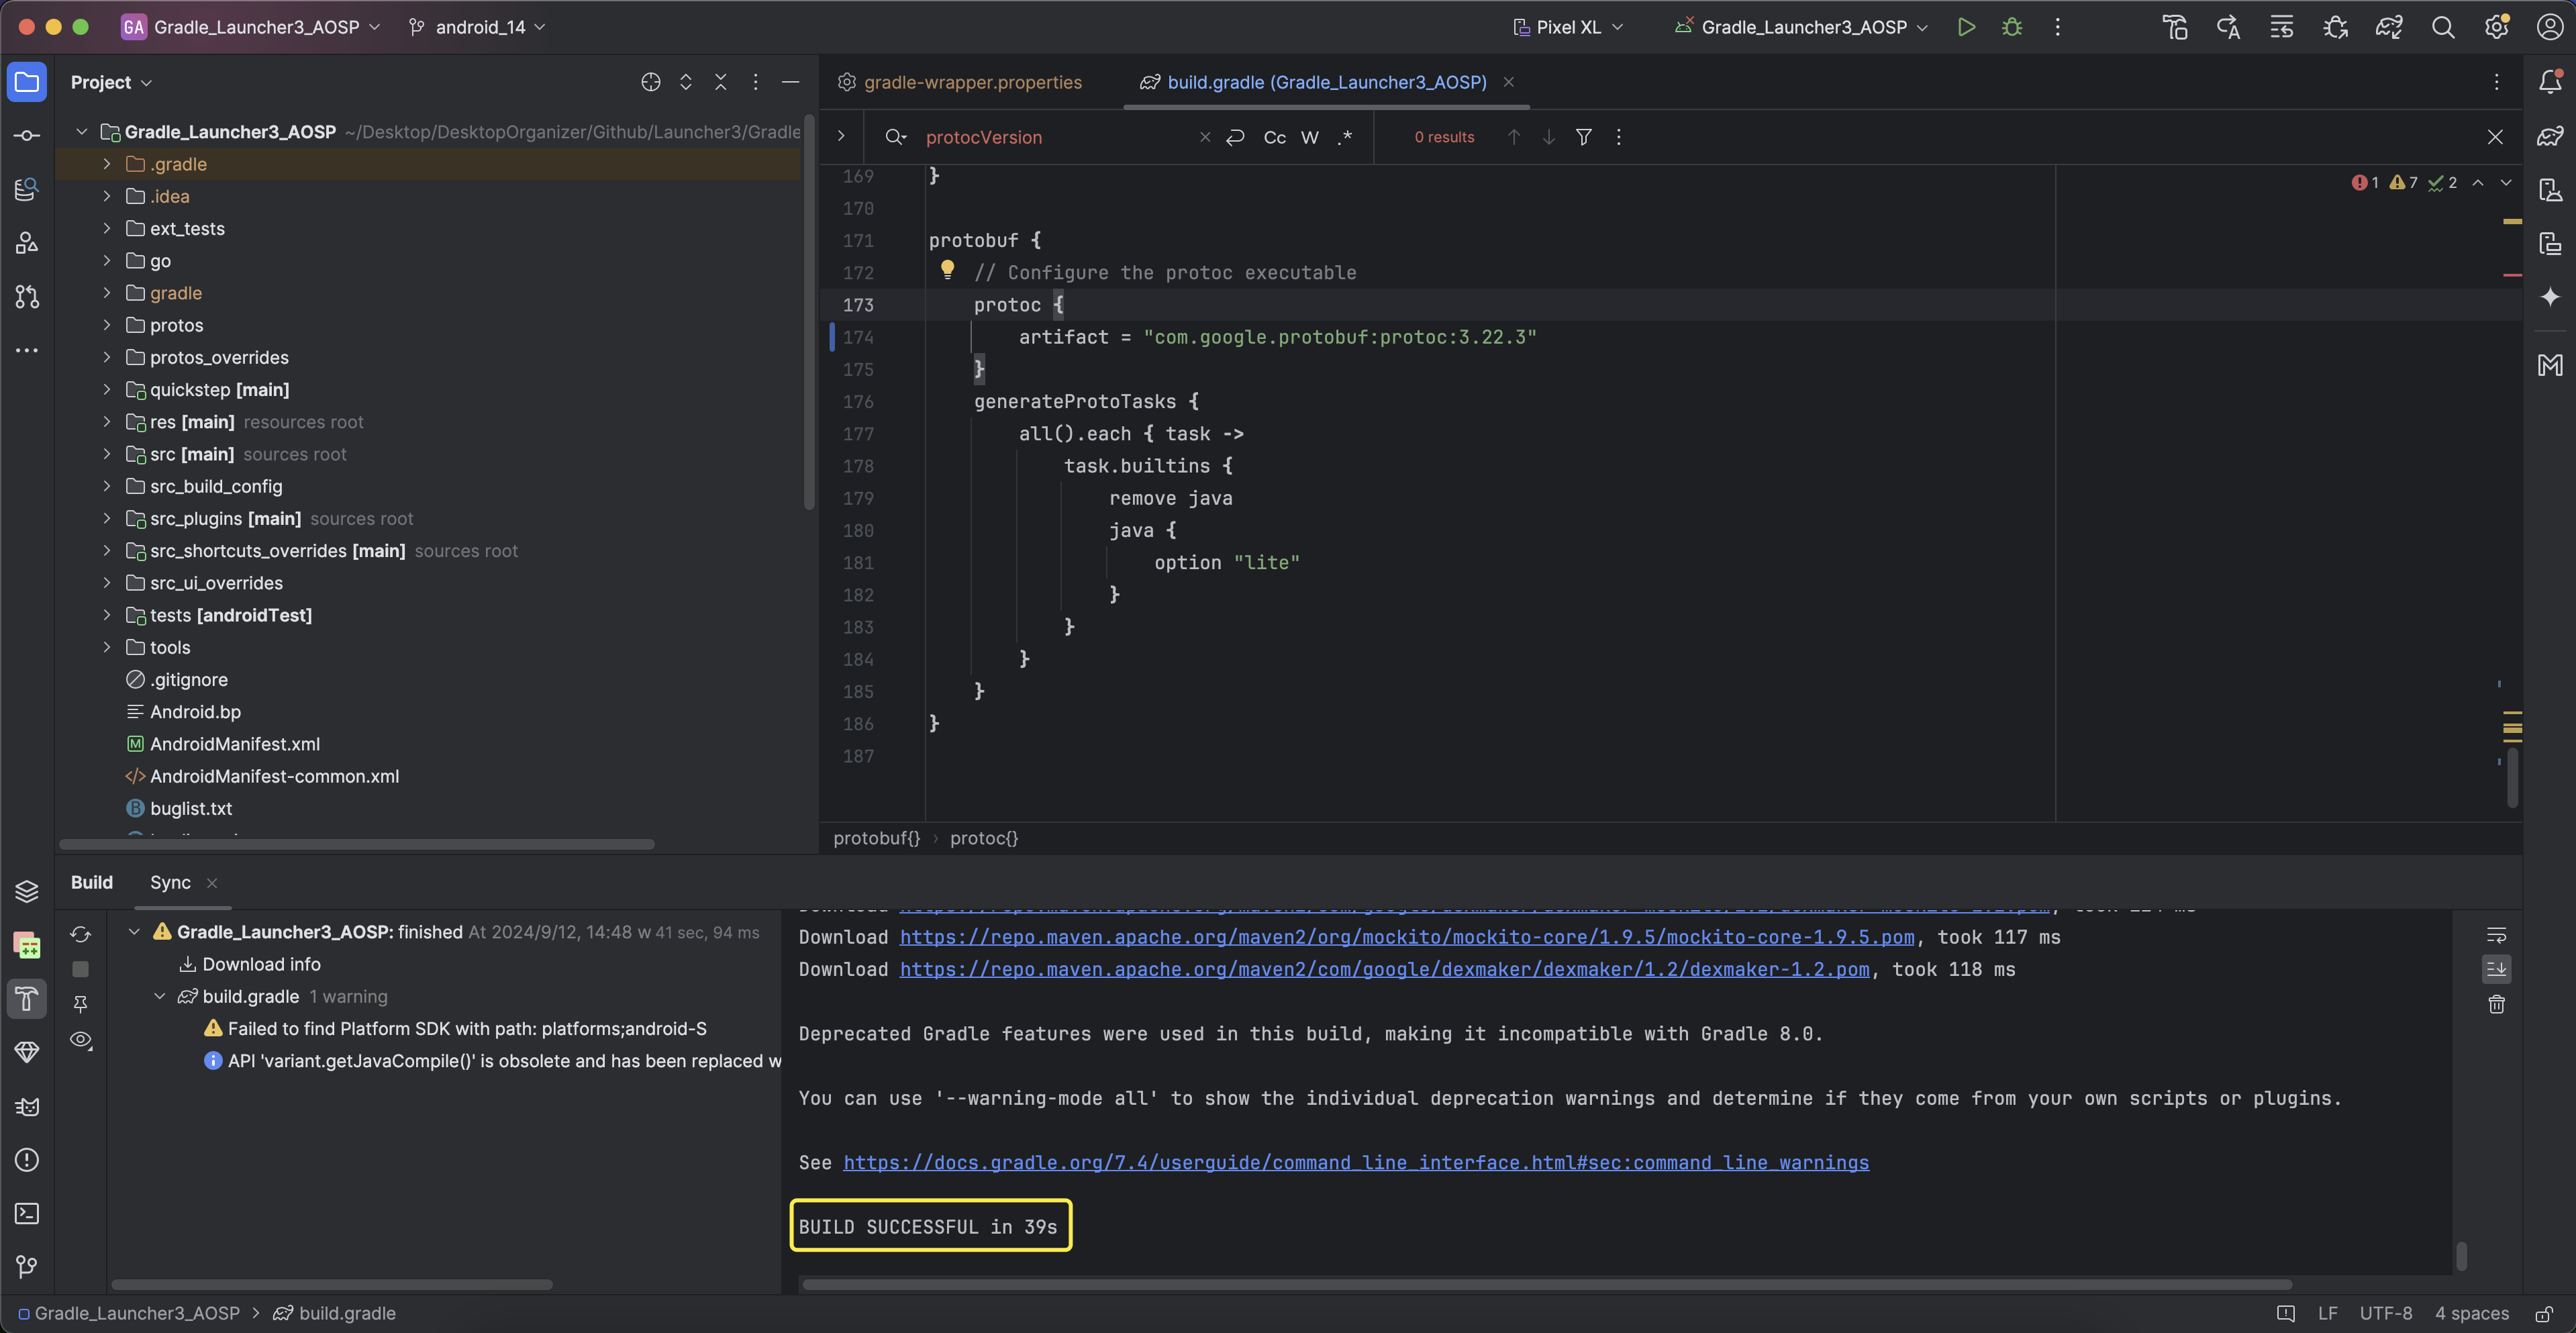Close the find bar with X

(x=2495, y=137)
